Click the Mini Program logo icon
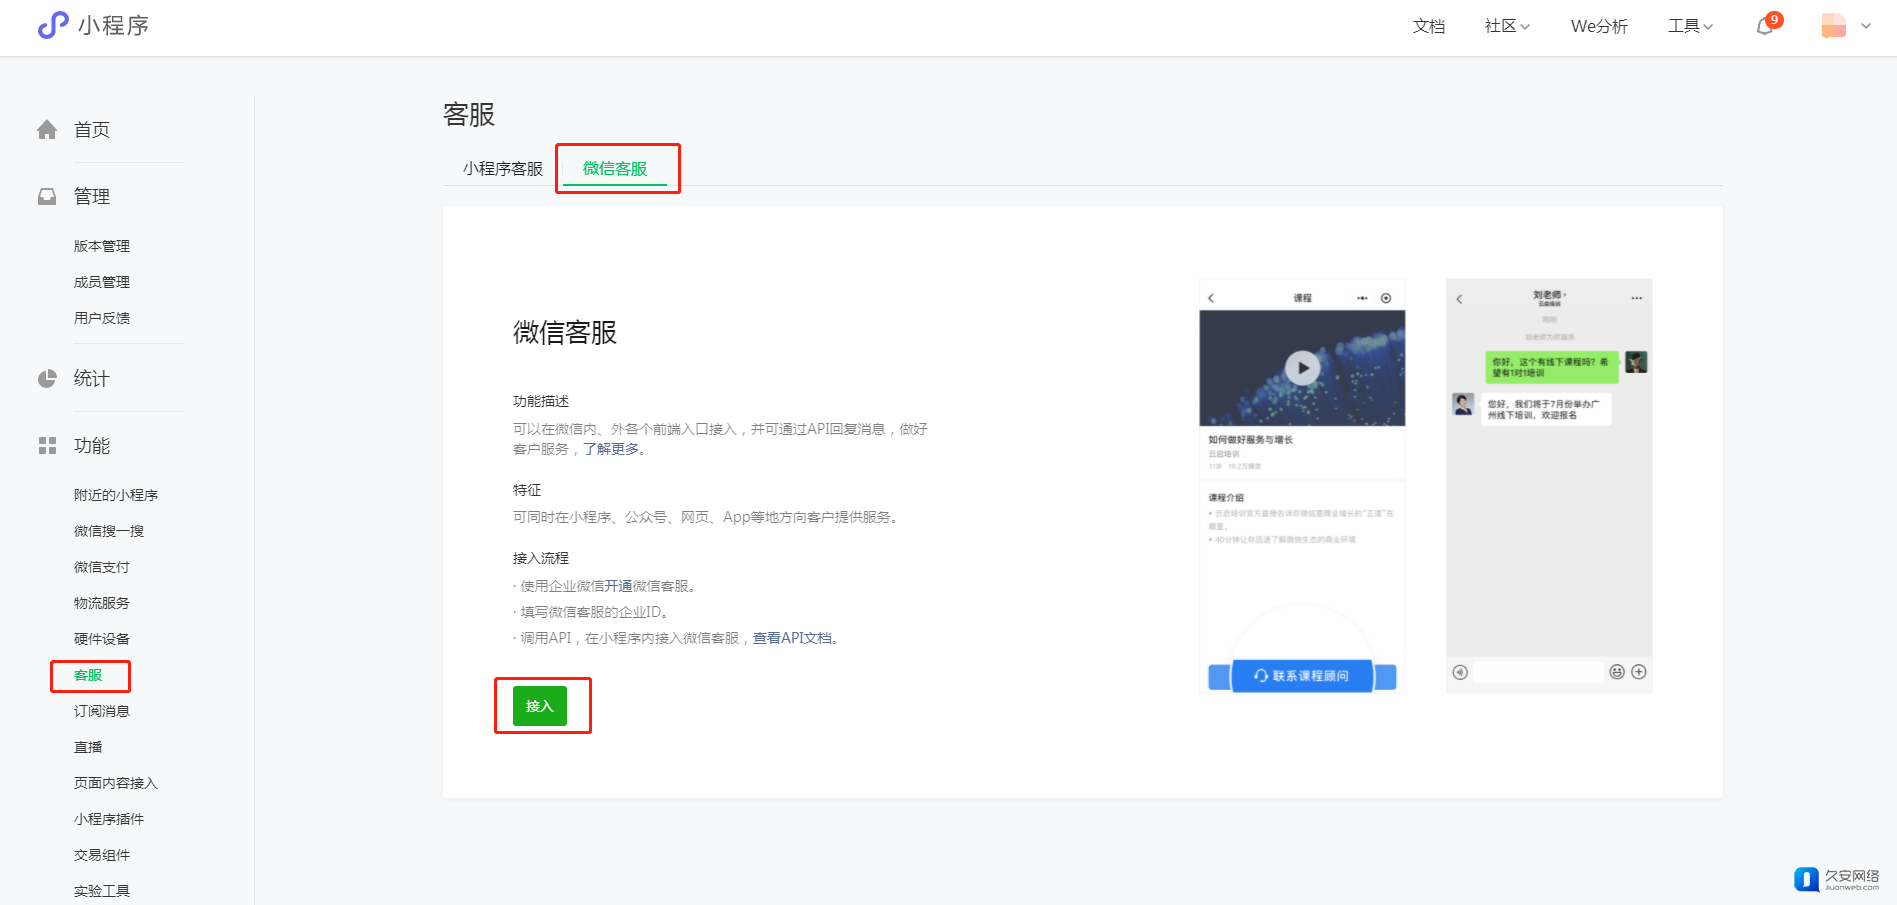The height and width of the screenshot is (905, 1897). click(x=53, y=26)
